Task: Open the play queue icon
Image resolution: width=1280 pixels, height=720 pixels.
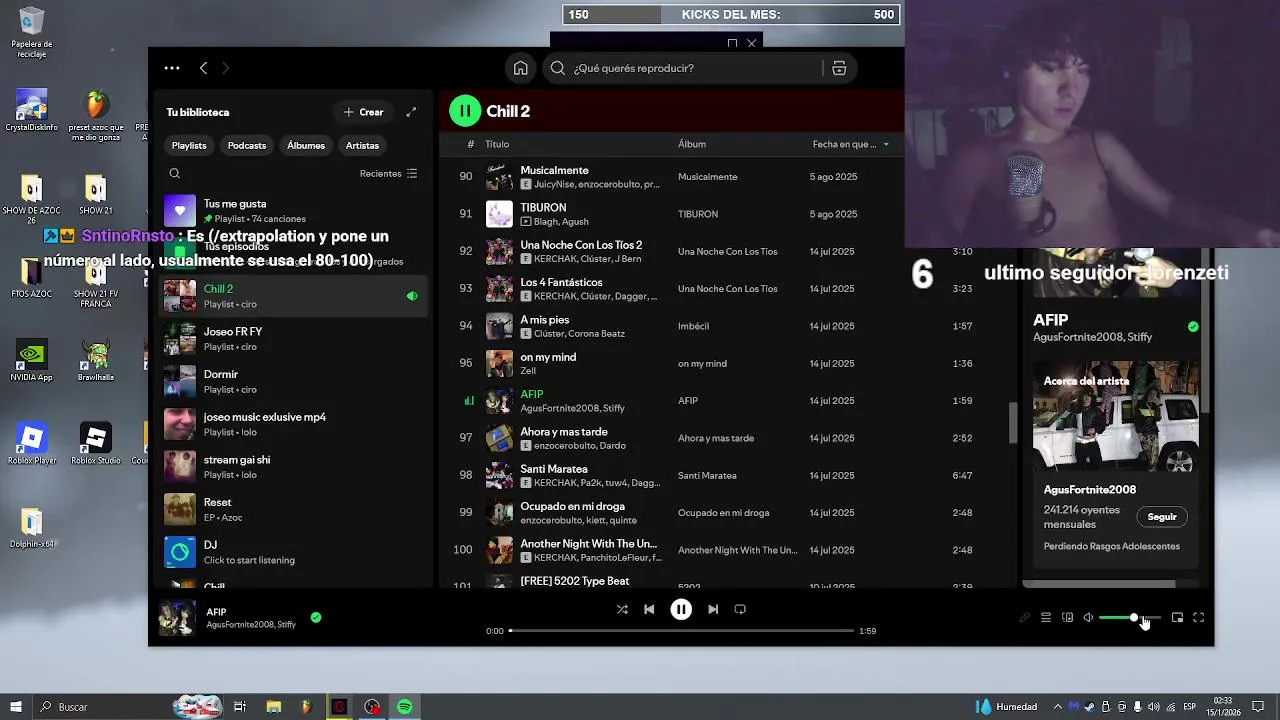Action: click(1046, 618)
